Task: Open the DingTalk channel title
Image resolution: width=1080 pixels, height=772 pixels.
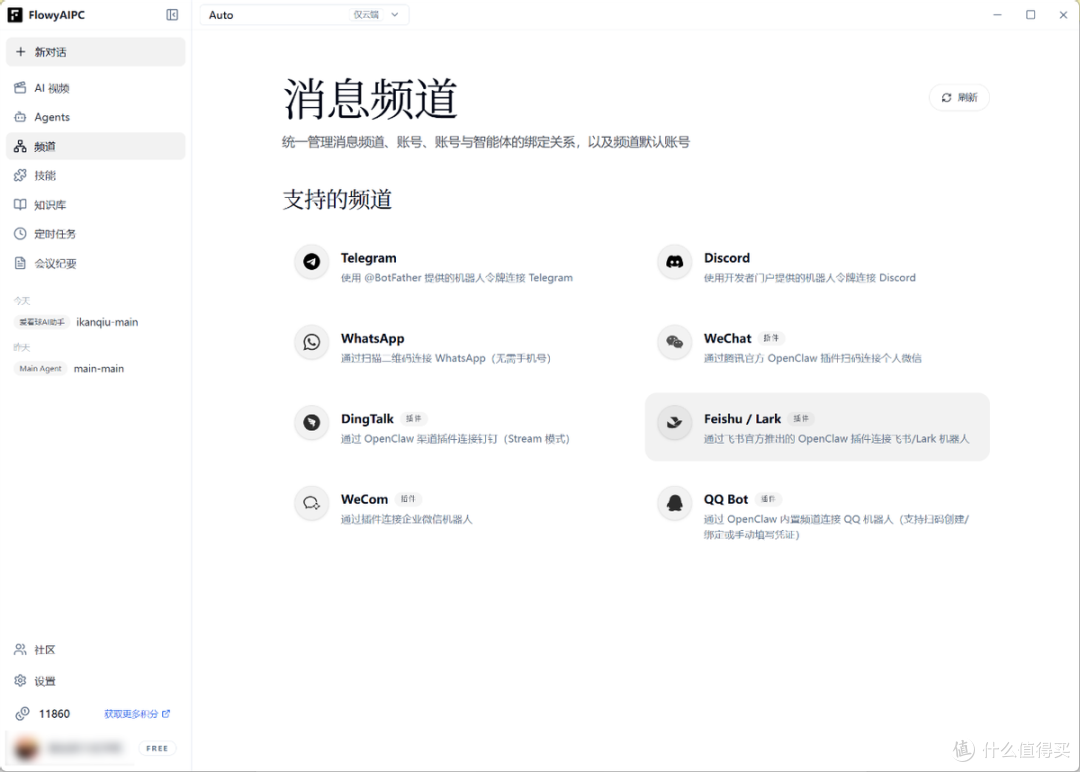Action: [367, 419]
